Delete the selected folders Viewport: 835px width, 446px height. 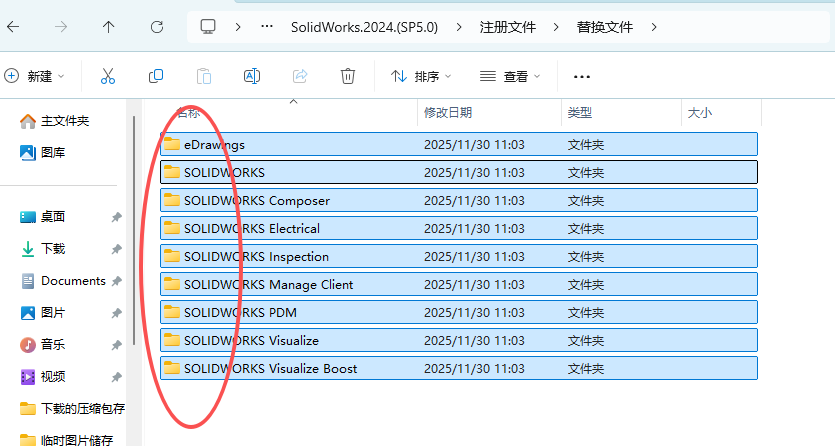(348, 76)
